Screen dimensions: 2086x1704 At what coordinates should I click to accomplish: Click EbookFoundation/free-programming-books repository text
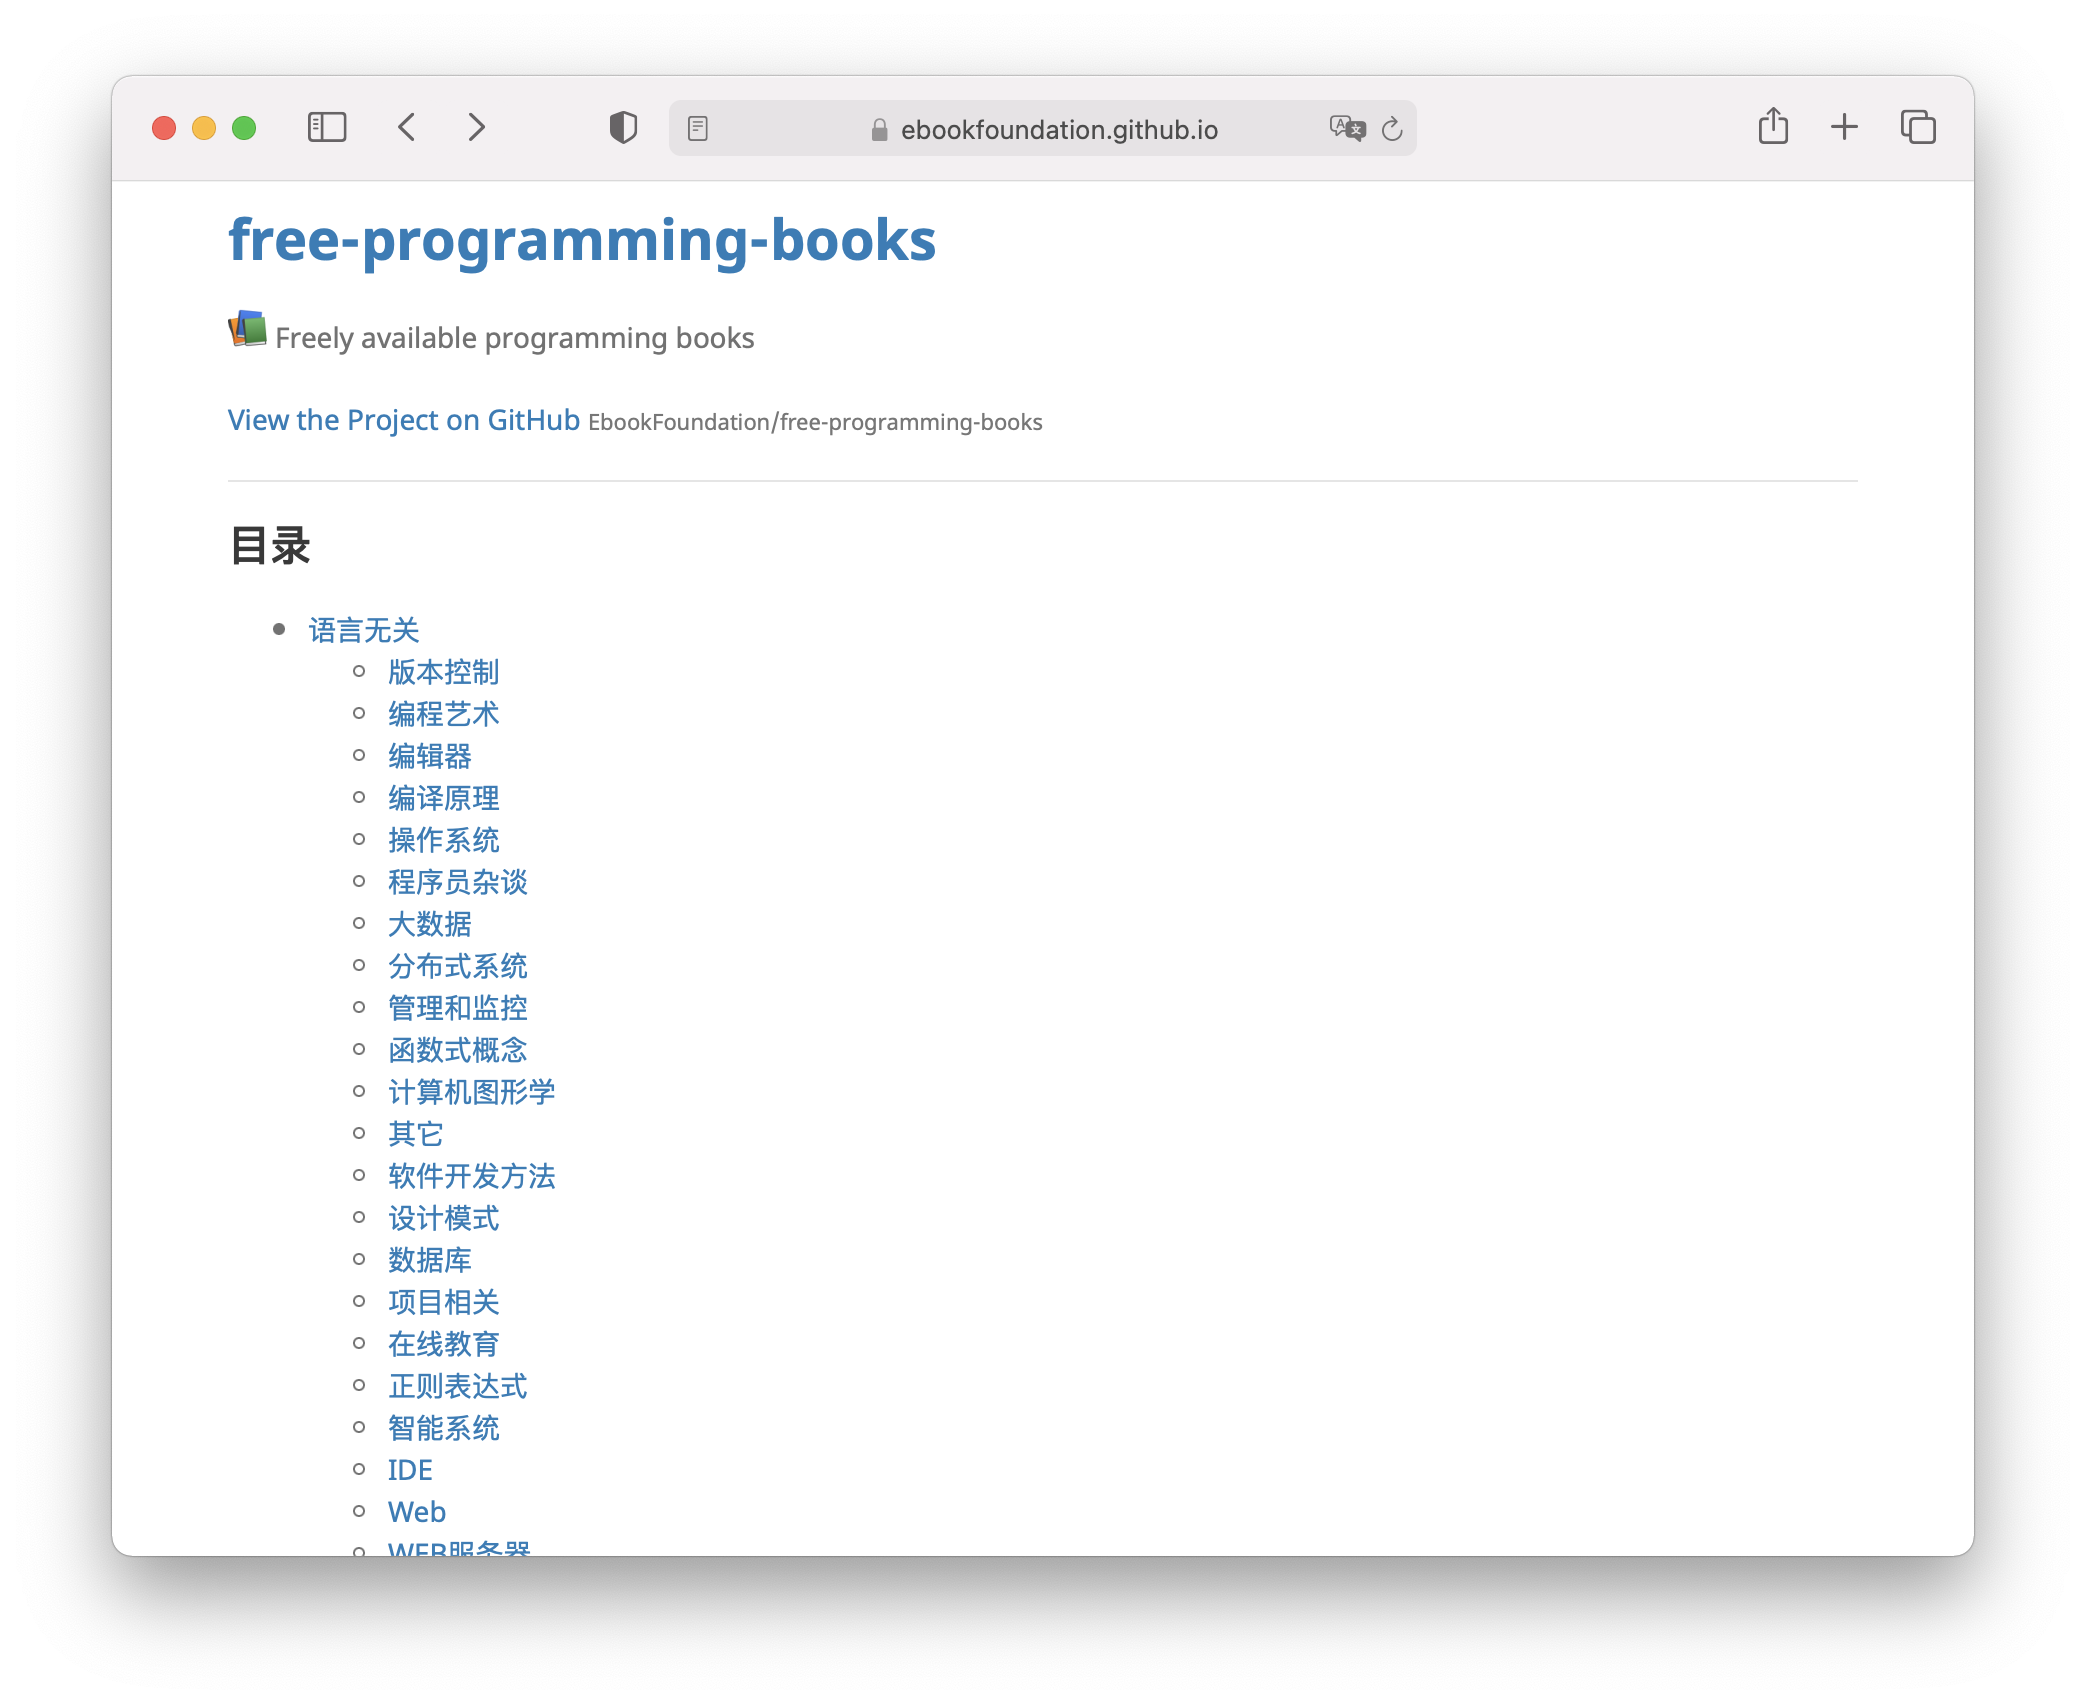tap(815, 422)
